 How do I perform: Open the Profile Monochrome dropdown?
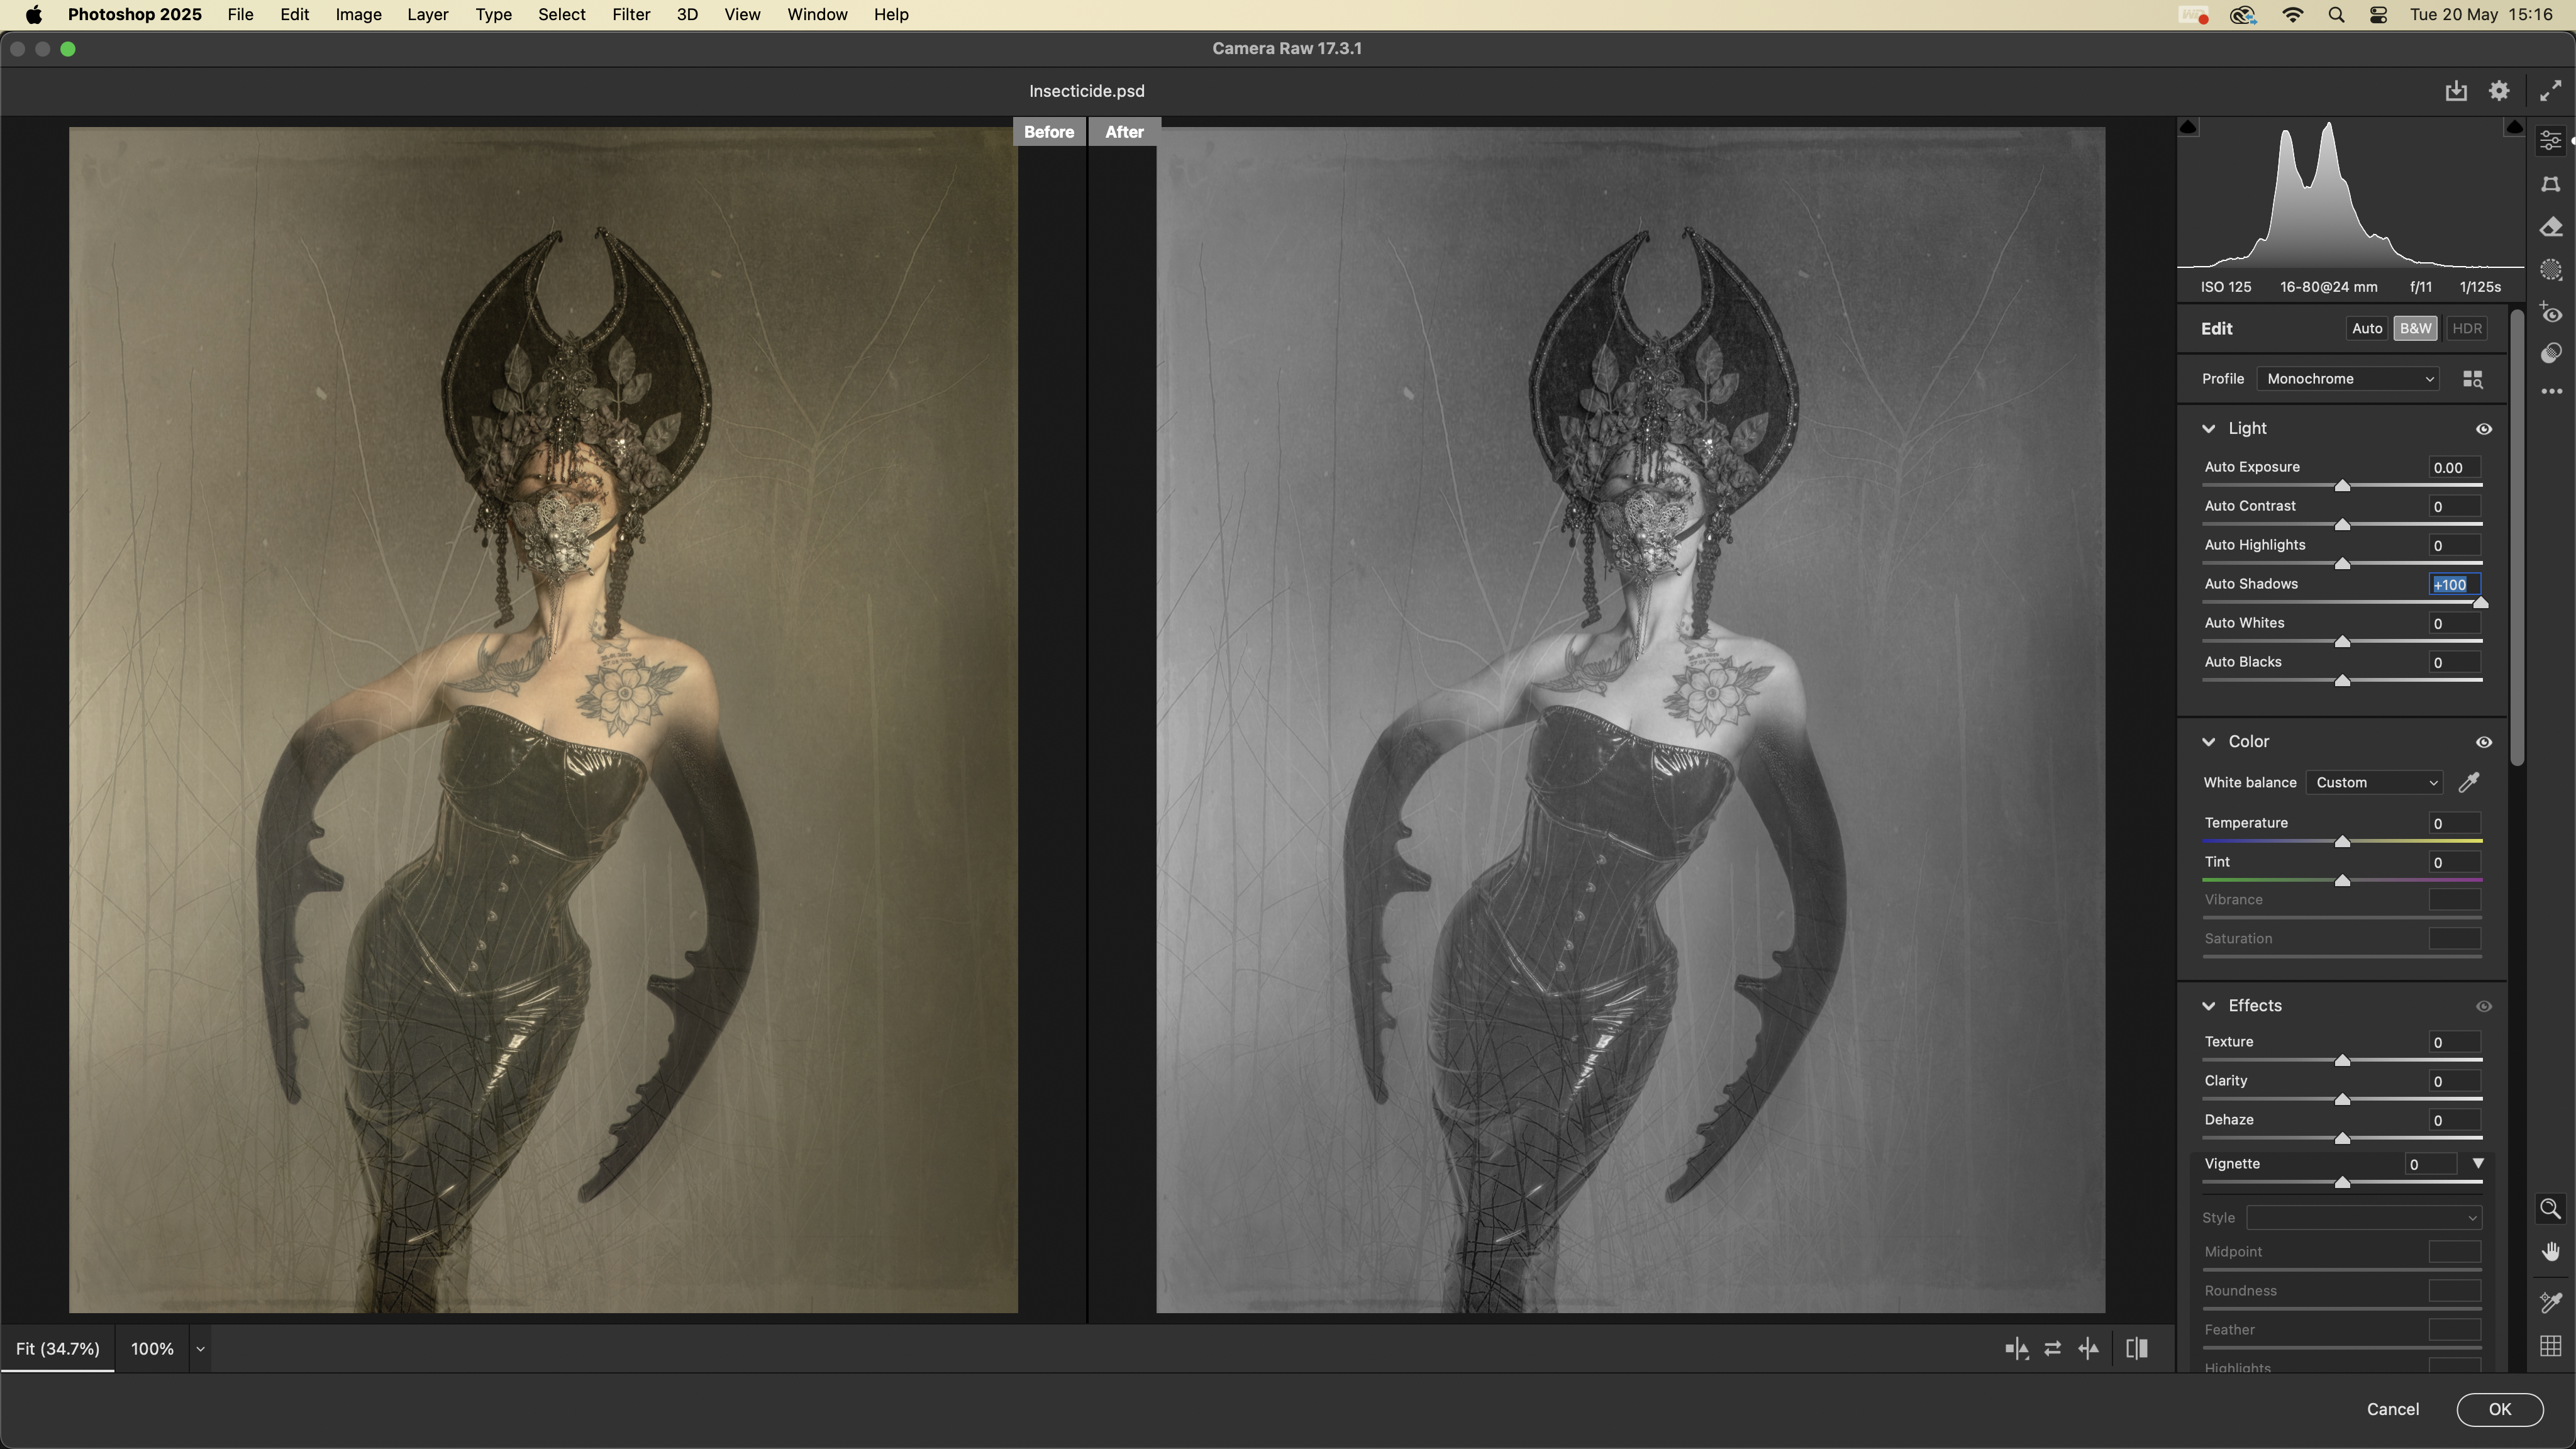(2348, 379)
